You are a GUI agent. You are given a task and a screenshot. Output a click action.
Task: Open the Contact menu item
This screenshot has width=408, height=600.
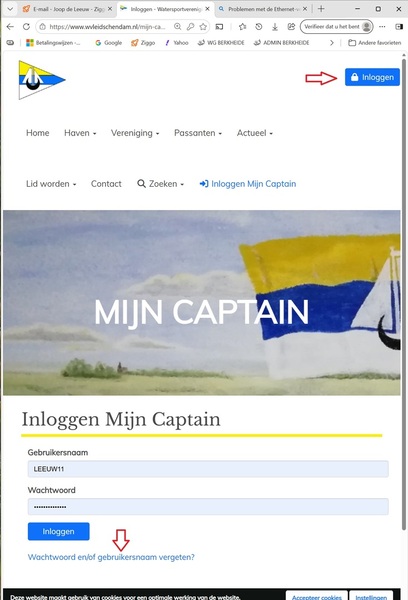pyautogui.click(x=106, y=184)
